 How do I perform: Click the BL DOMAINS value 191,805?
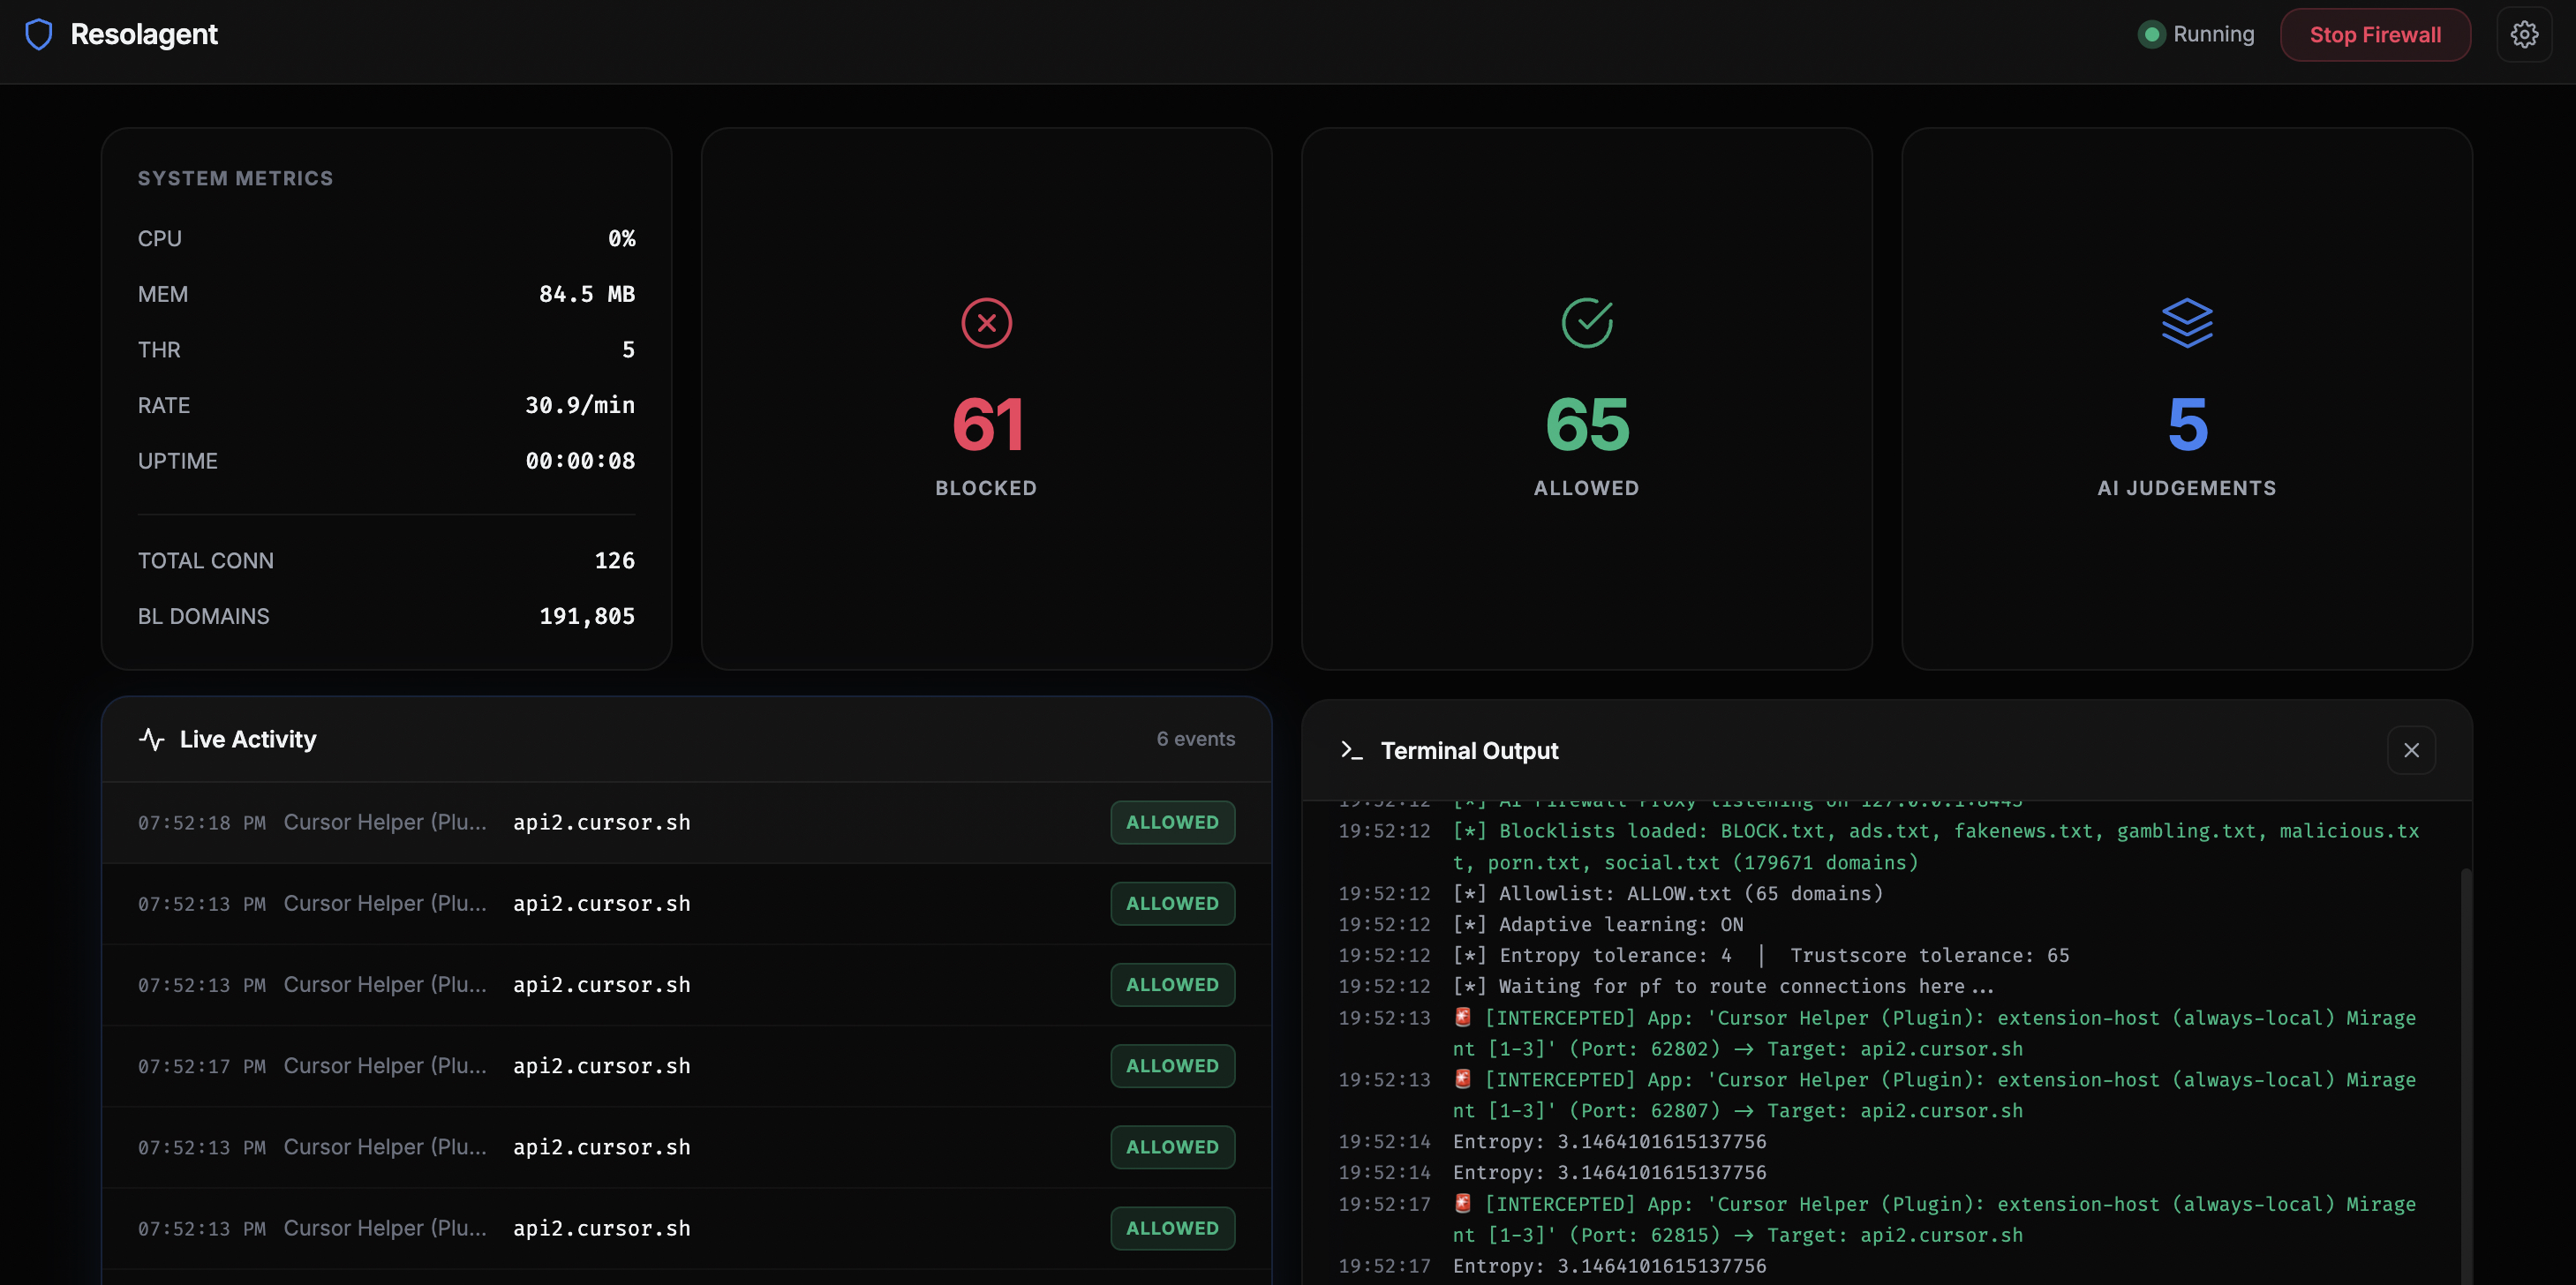click(x=587, y=615)
